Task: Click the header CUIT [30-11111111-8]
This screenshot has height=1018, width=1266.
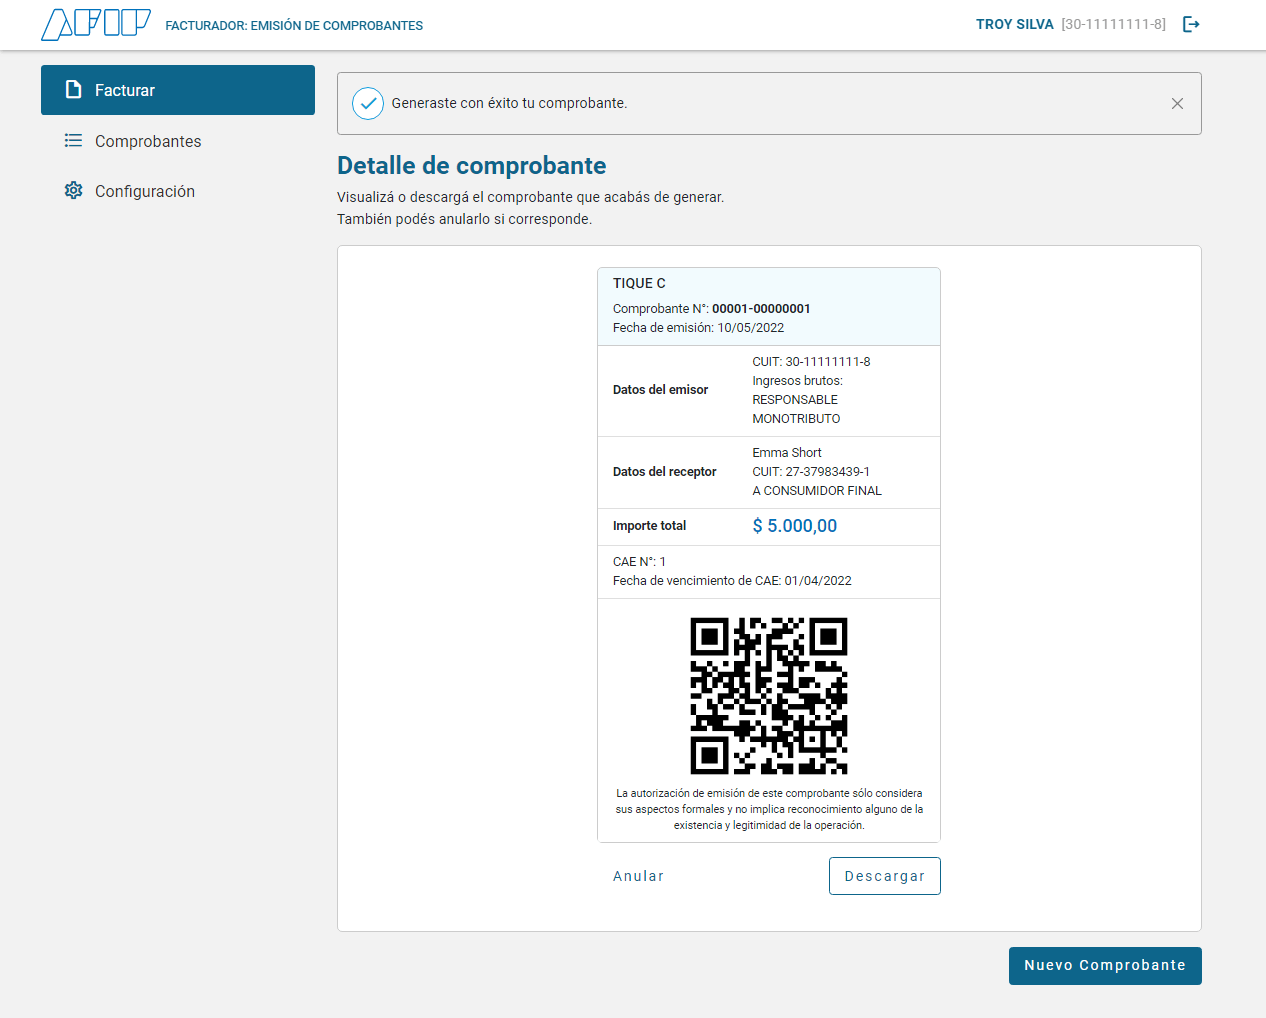Action: [1113, 24]
